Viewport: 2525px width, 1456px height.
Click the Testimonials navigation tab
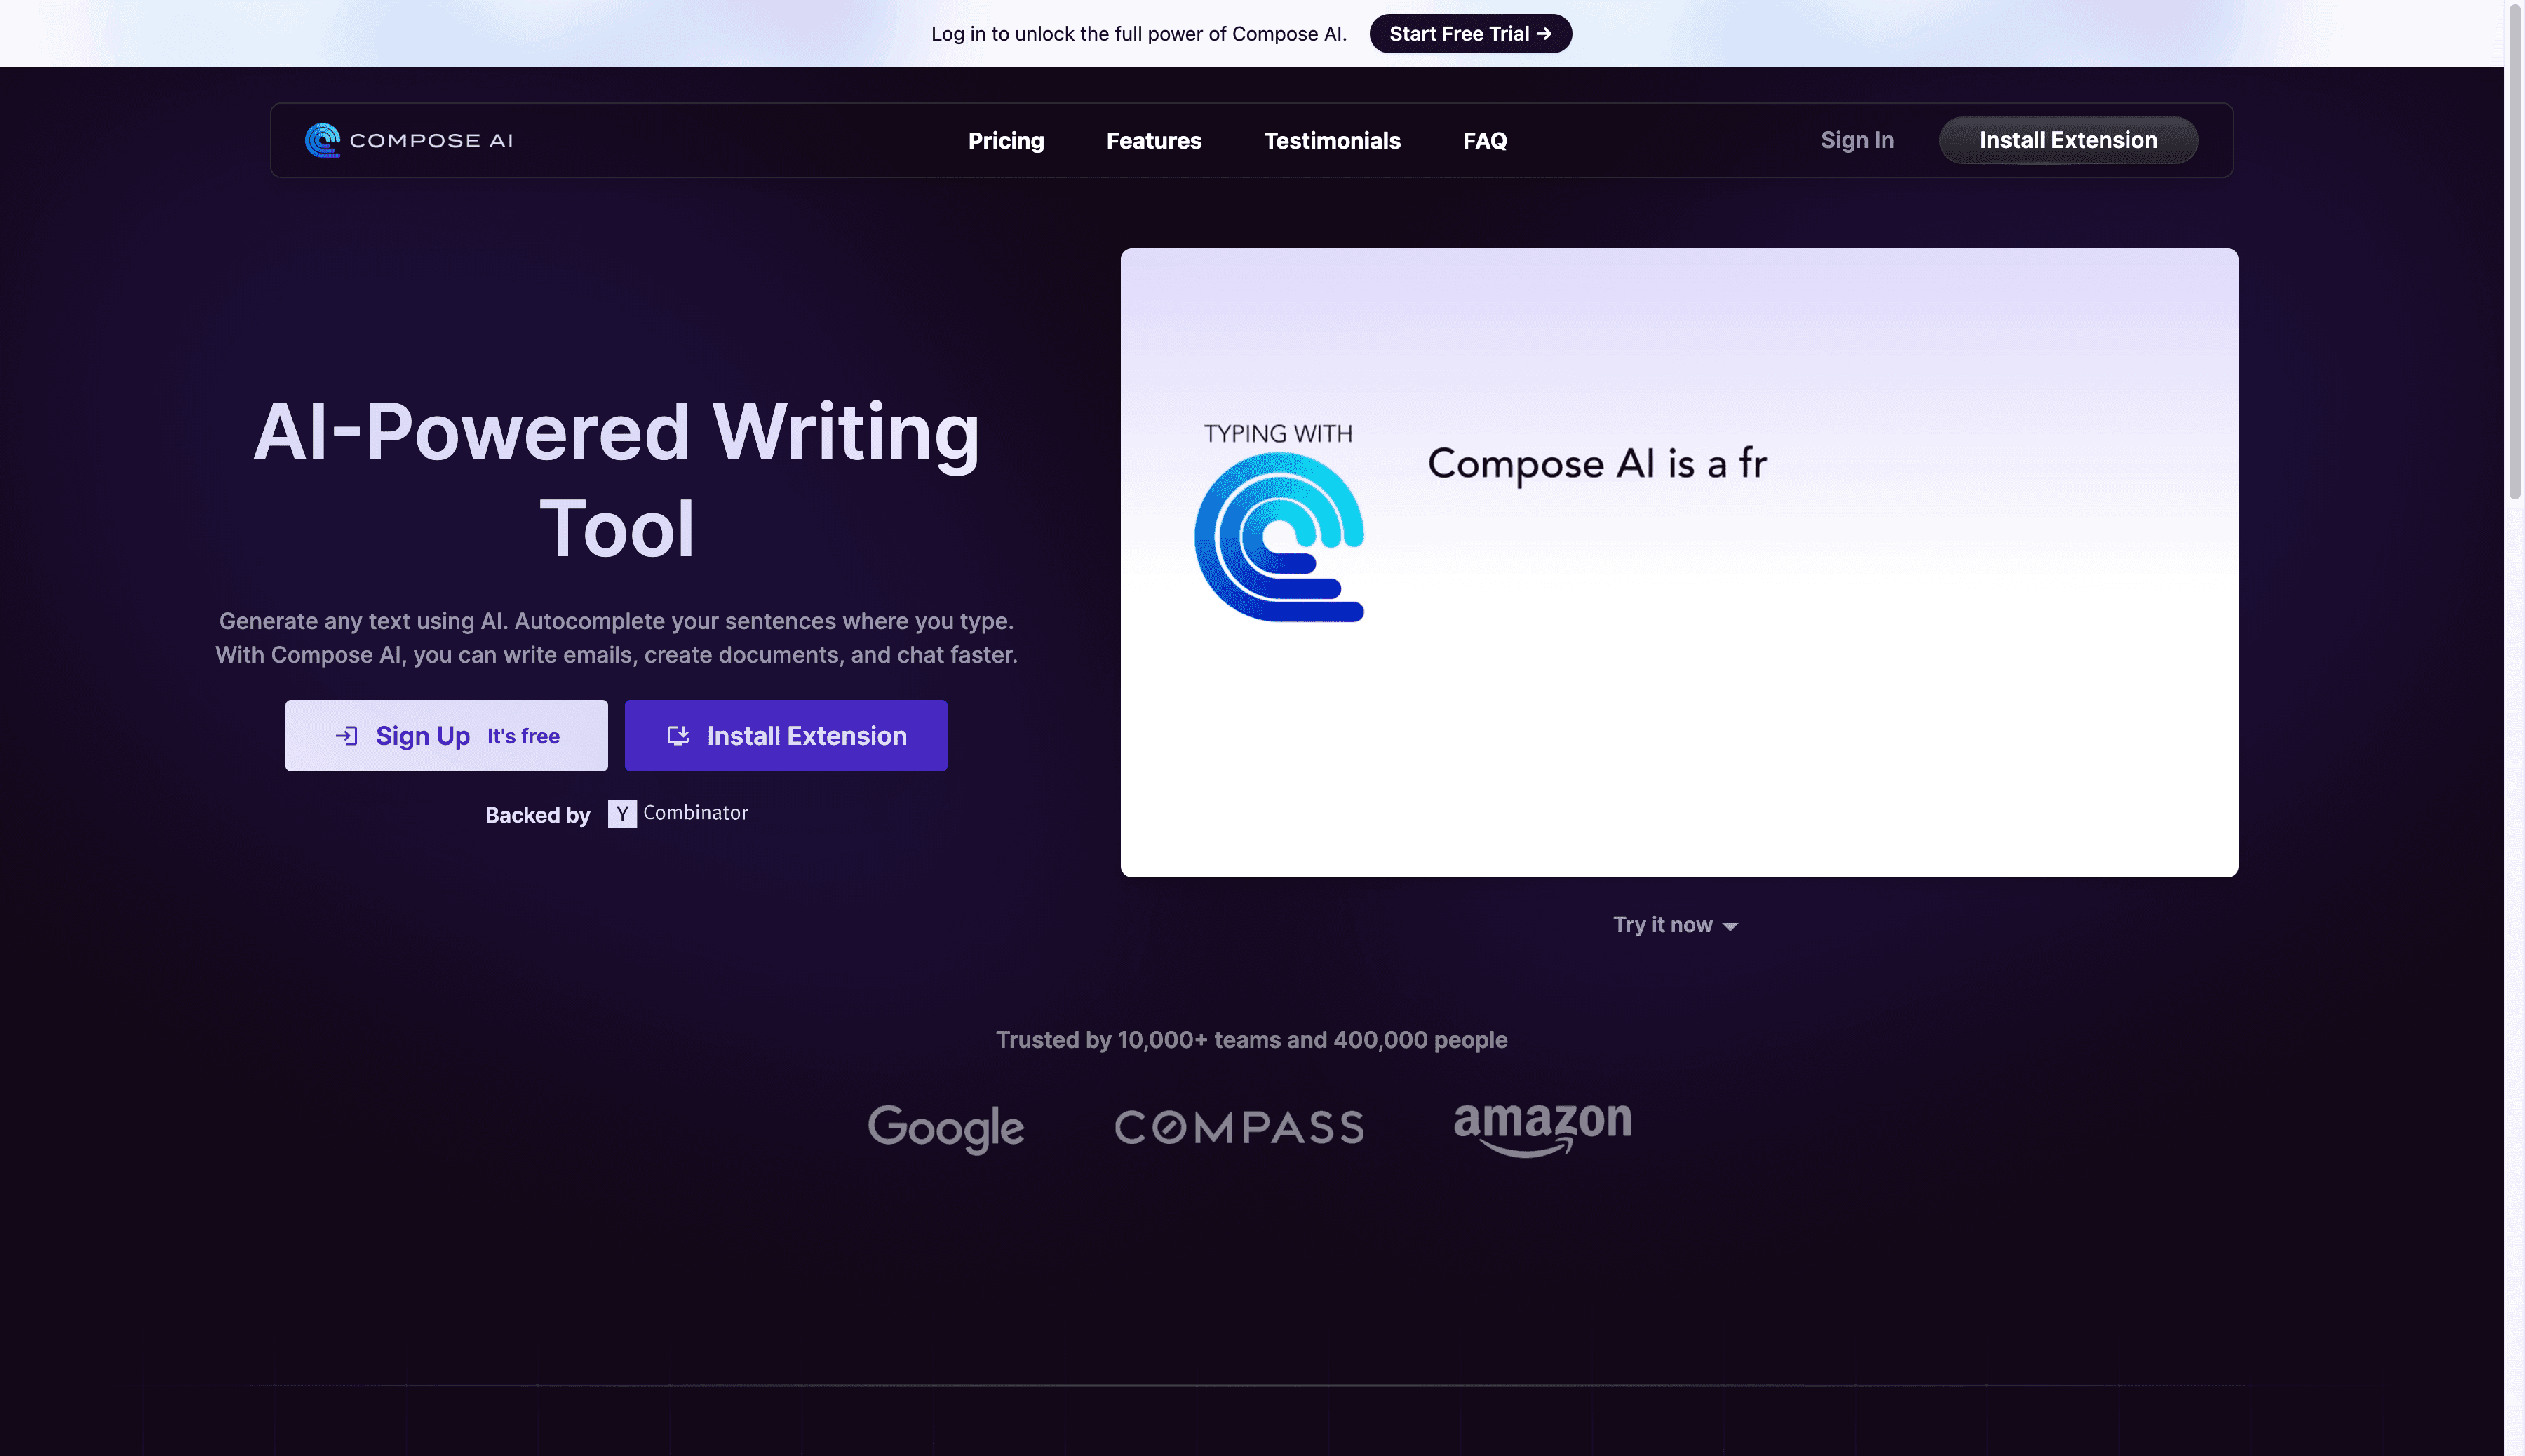[1332, 139]
